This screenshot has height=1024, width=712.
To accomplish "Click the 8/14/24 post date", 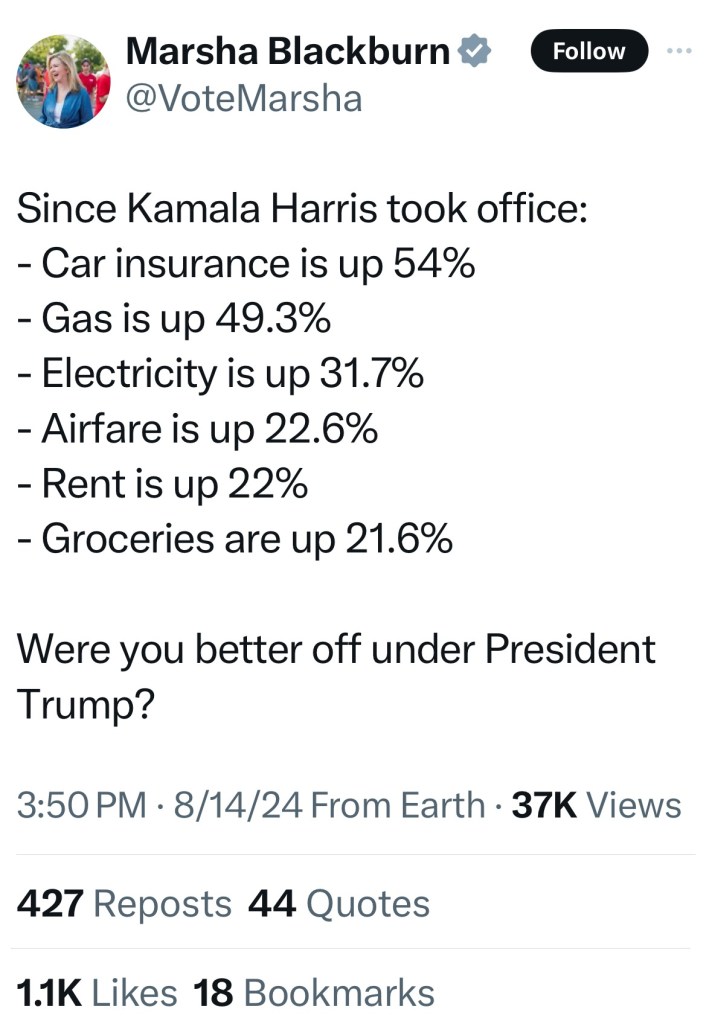I will point(235,805).
